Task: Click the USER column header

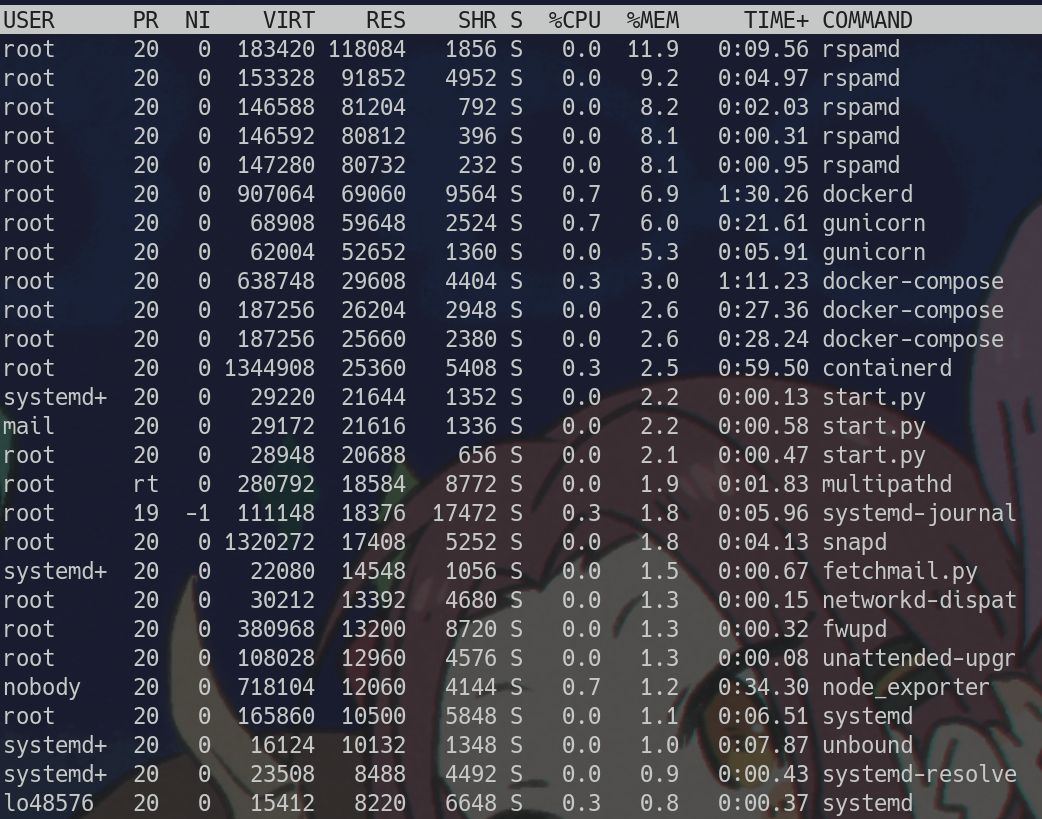Action: (x=29, y=21)
